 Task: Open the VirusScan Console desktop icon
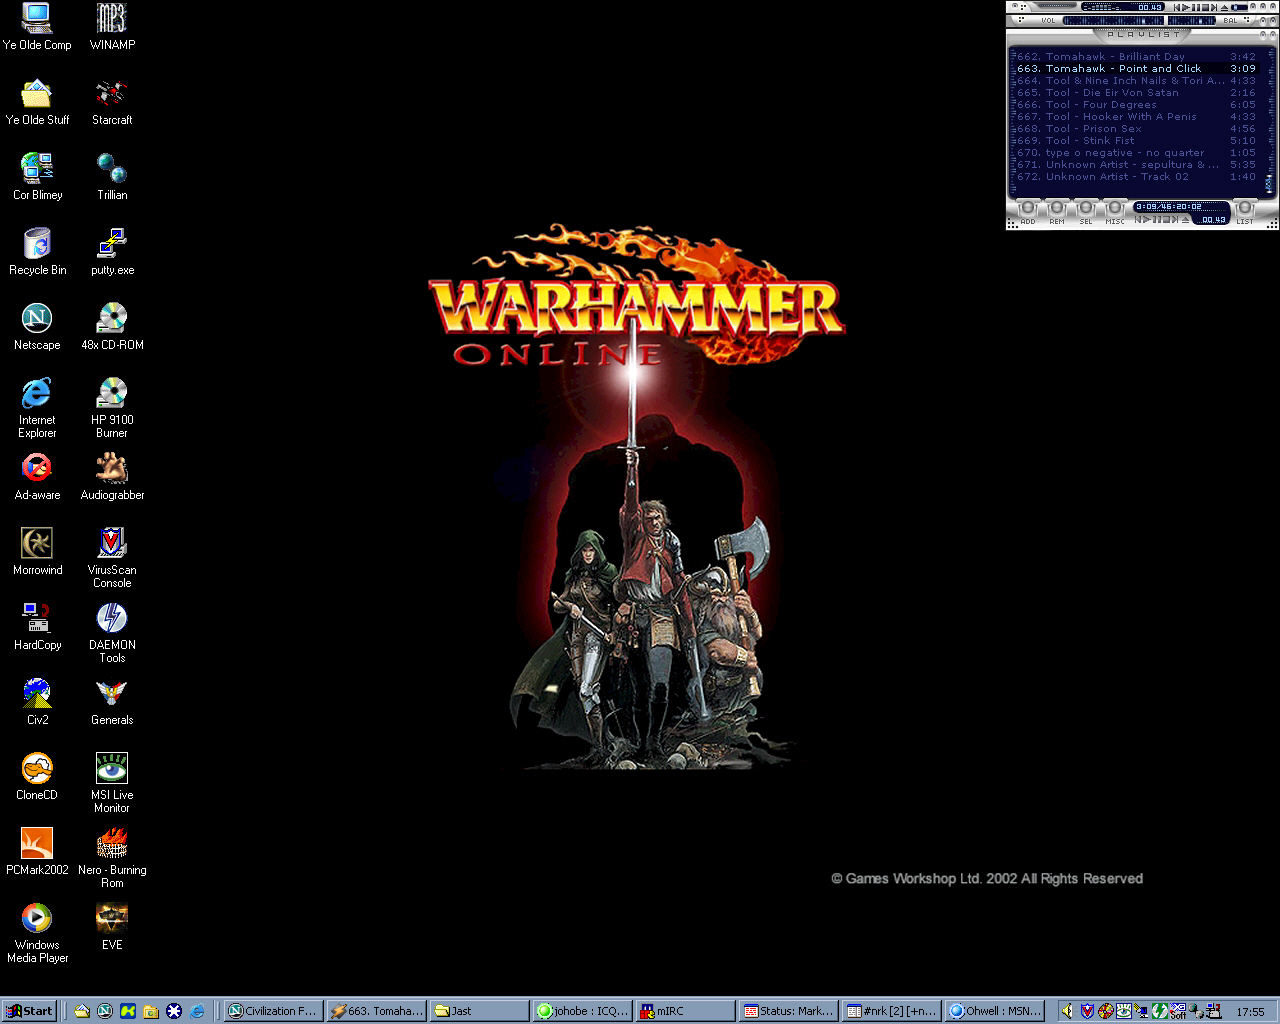[x=112, y=558]
